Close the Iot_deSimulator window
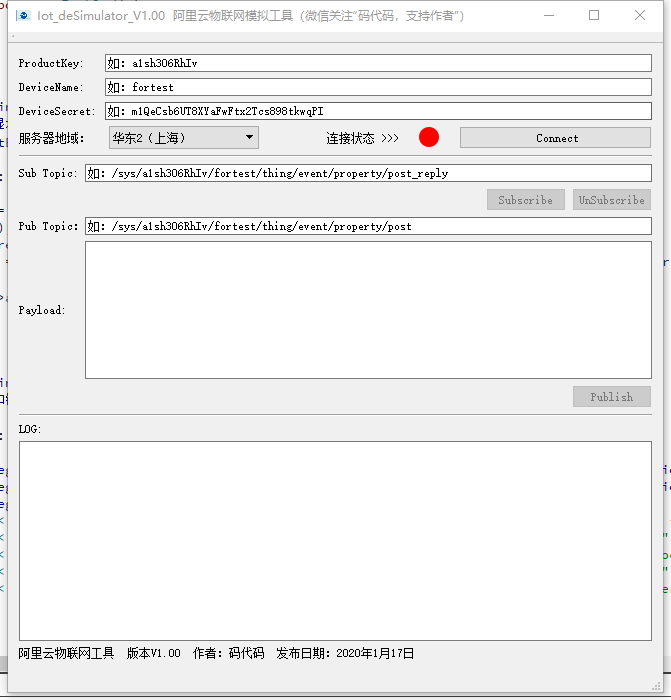Viewport: 671px width, 700px height. pos(640,16)
